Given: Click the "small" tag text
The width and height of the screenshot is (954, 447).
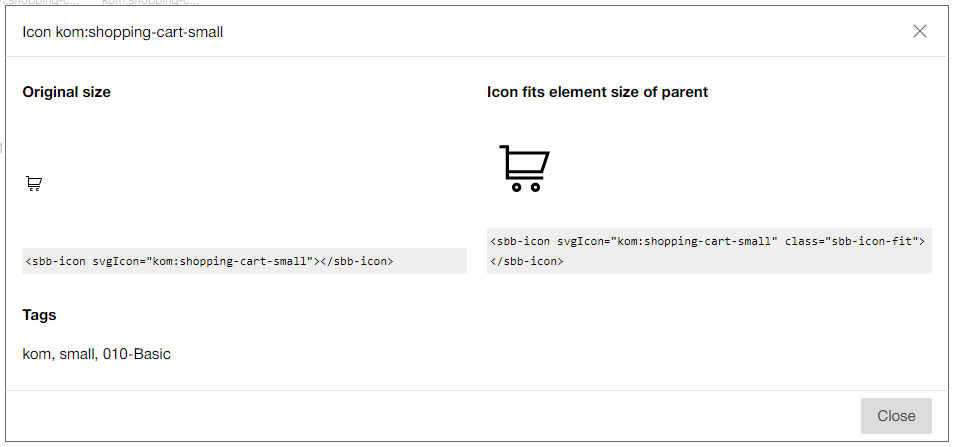Looking at the screenshot, I should click(x=76, y=354).
